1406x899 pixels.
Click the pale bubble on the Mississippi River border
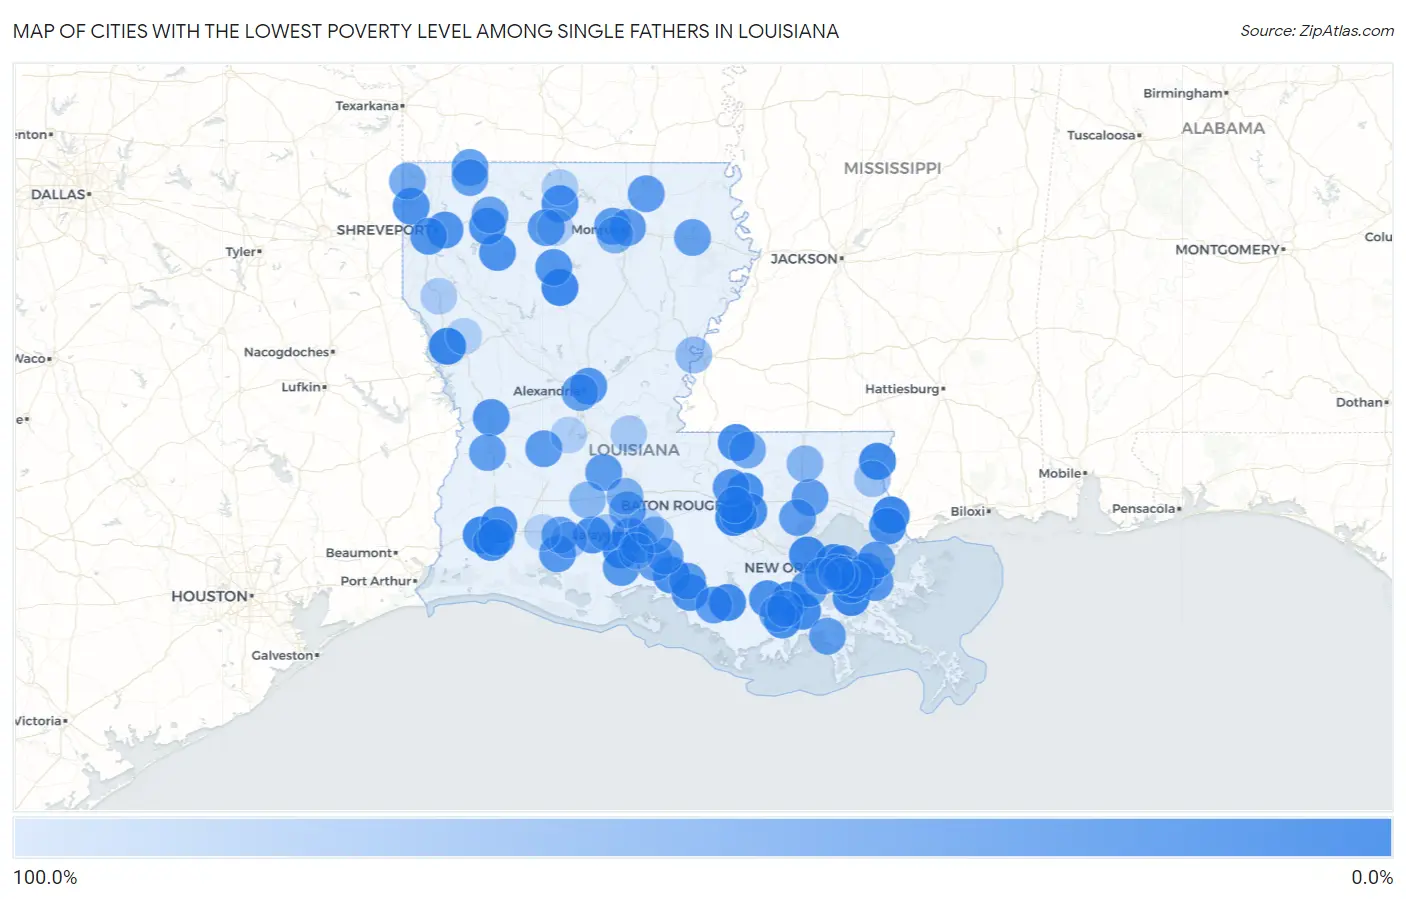[x=693, y=354]
